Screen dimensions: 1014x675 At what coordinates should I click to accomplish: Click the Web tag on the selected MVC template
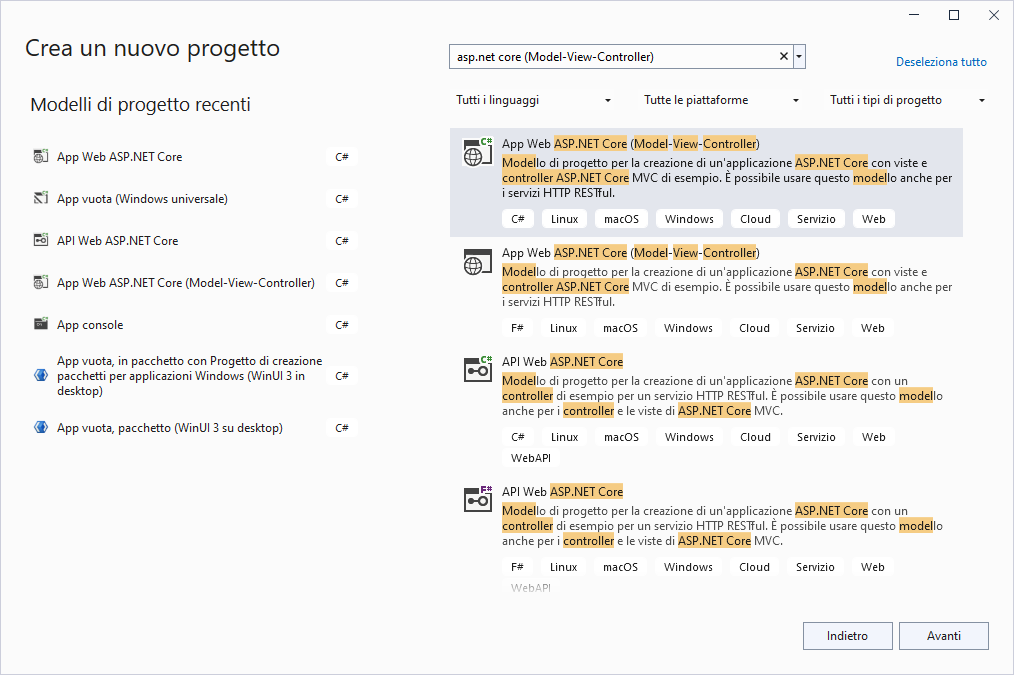(x=874, y=219)
